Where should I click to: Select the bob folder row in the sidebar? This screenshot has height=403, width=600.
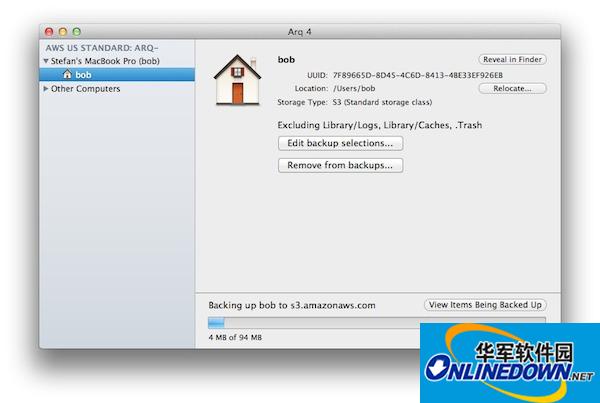click(117, 75)
